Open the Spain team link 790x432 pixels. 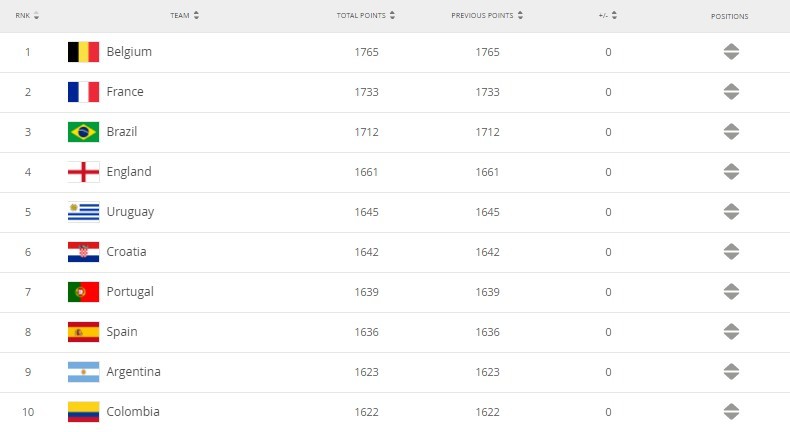point(122,332)
